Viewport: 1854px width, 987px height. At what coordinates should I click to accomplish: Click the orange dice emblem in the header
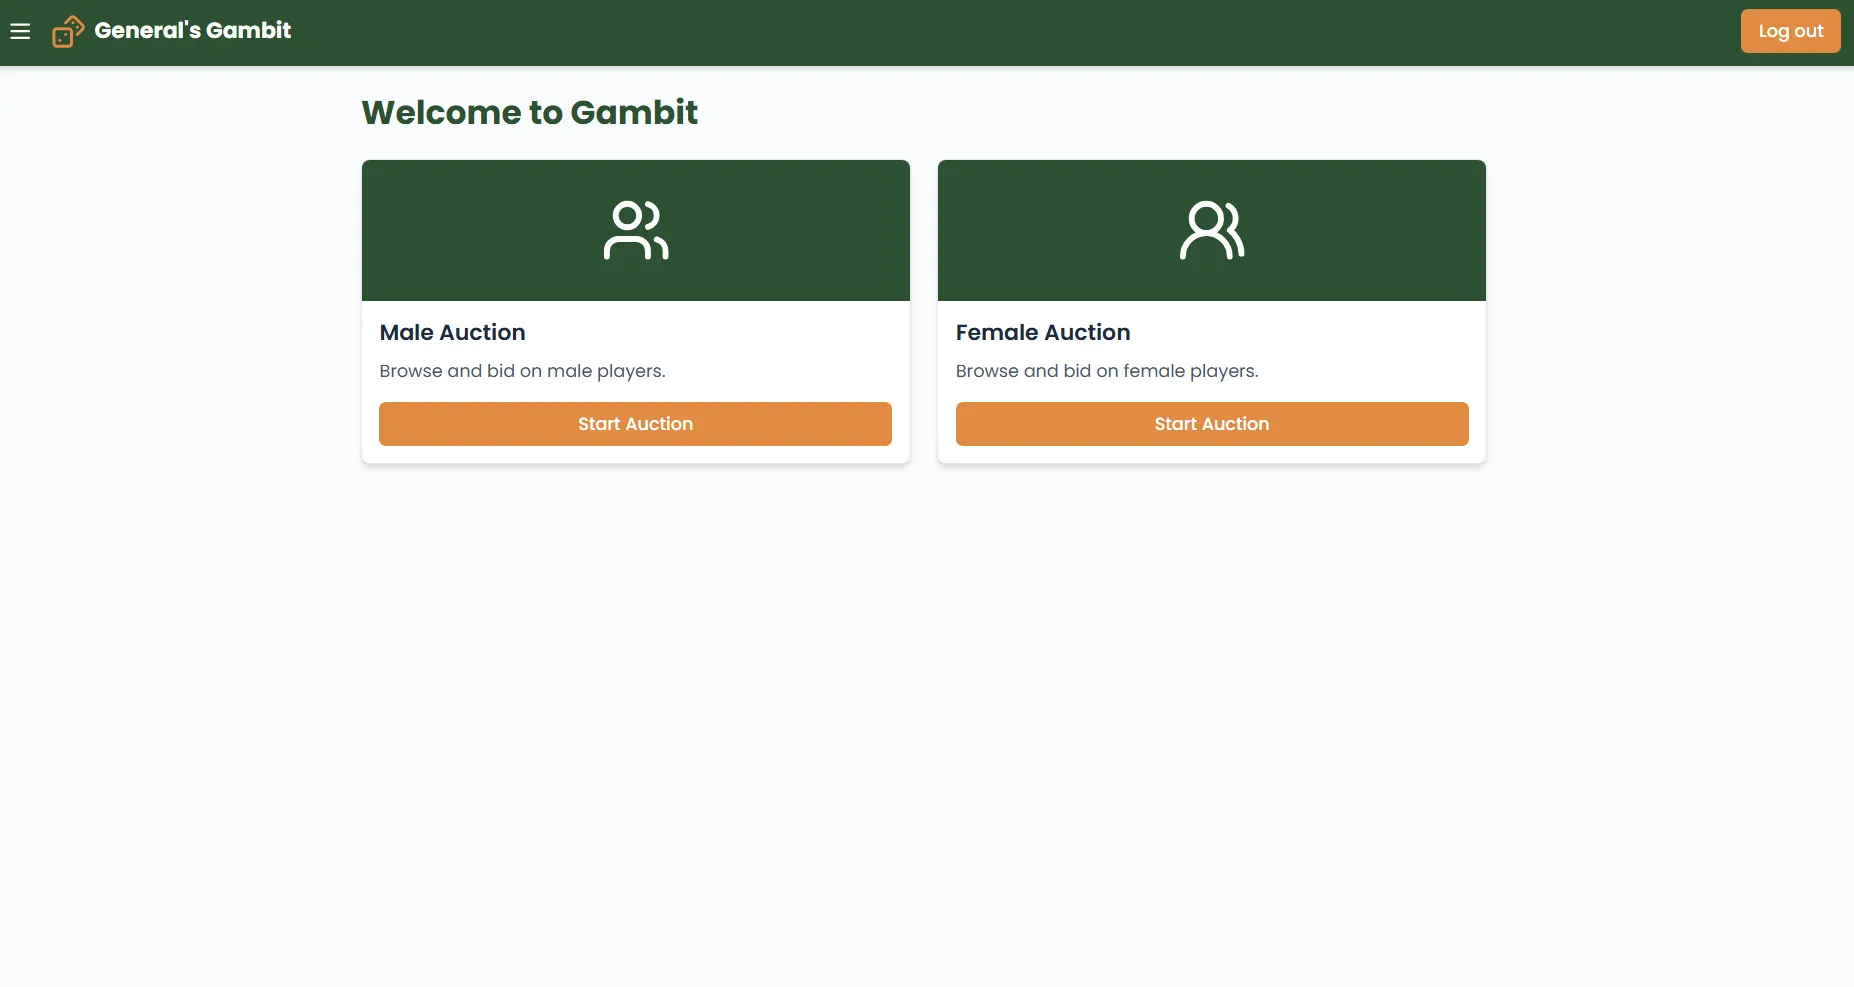(x=66, y=31)
